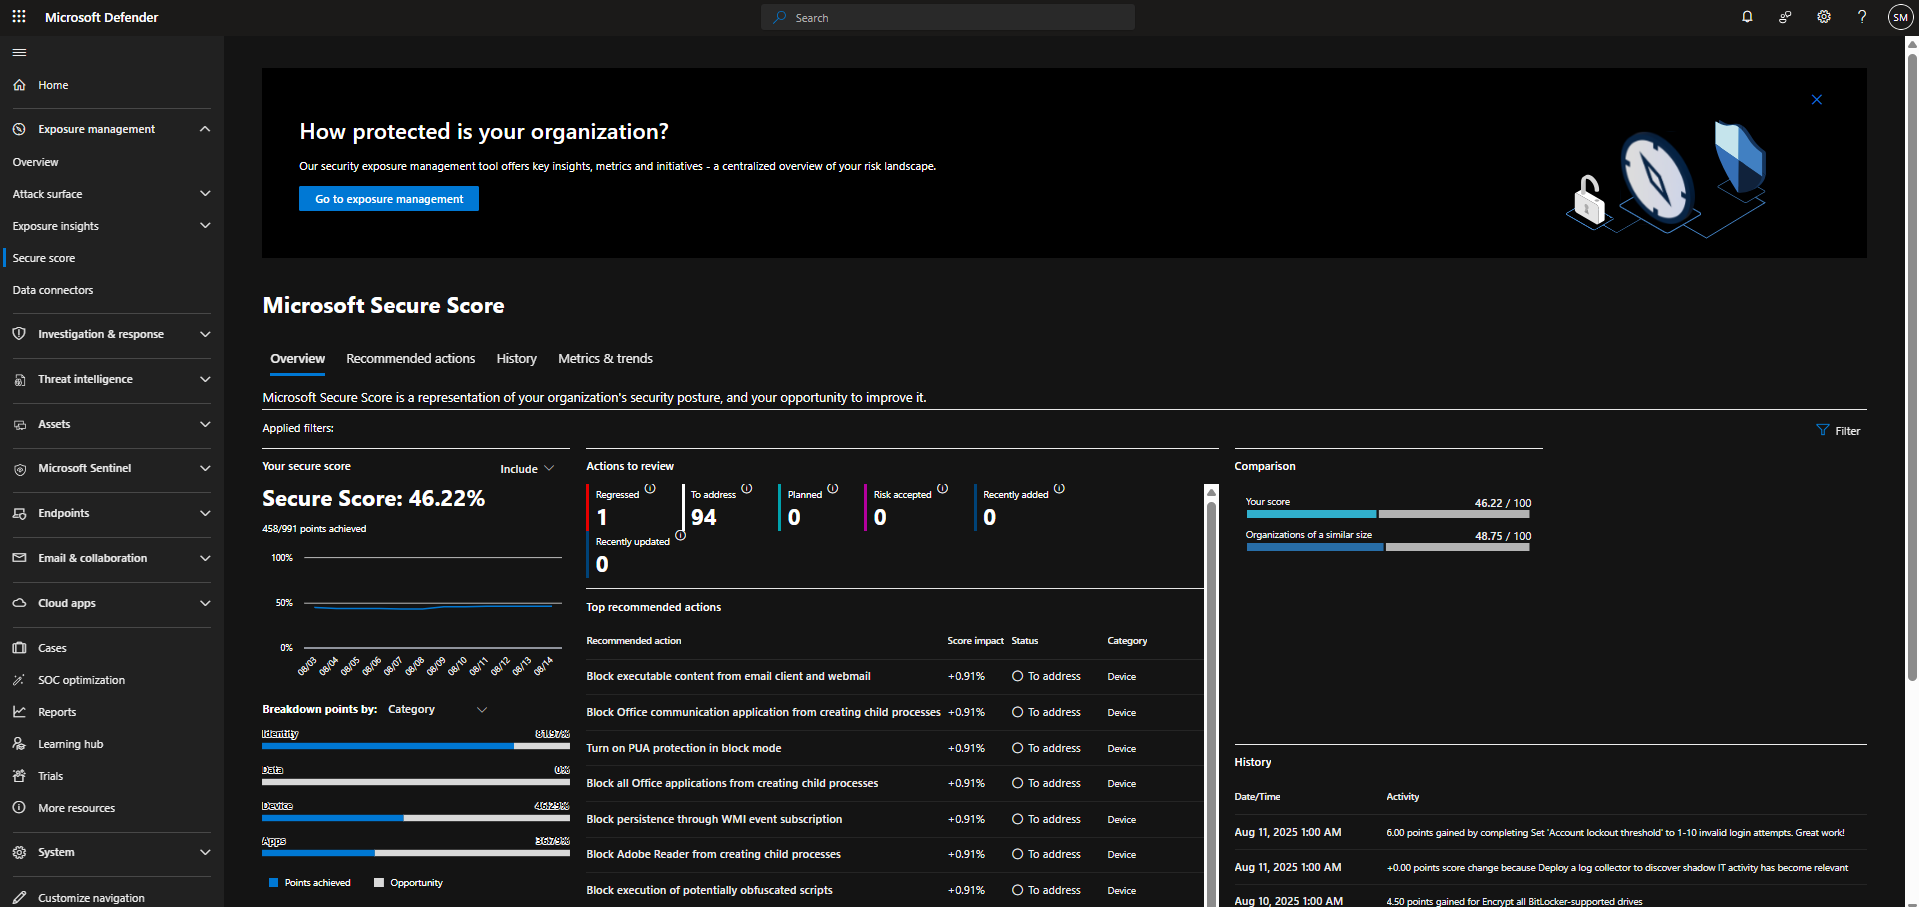
Task: Expand Exposure insights chevron
Action: (x=205, y=226)
